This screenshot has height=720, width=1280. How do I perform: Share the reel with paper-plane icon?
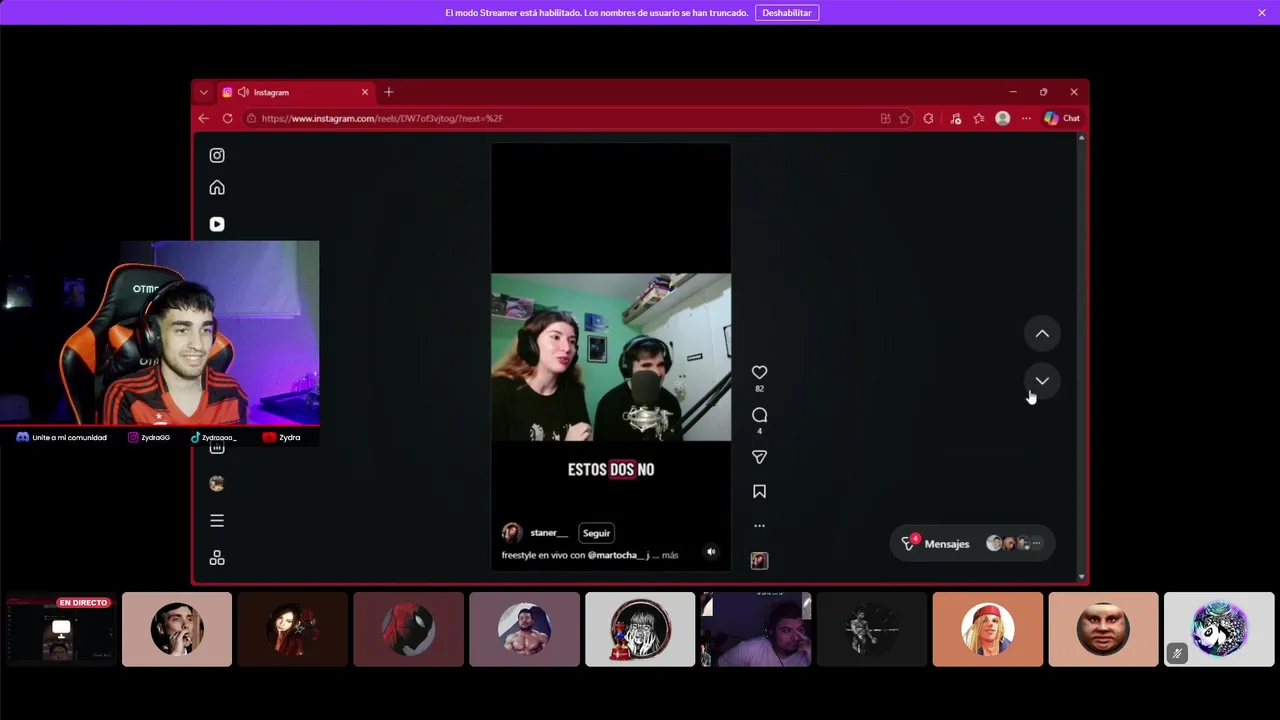[x=759, y=457]
